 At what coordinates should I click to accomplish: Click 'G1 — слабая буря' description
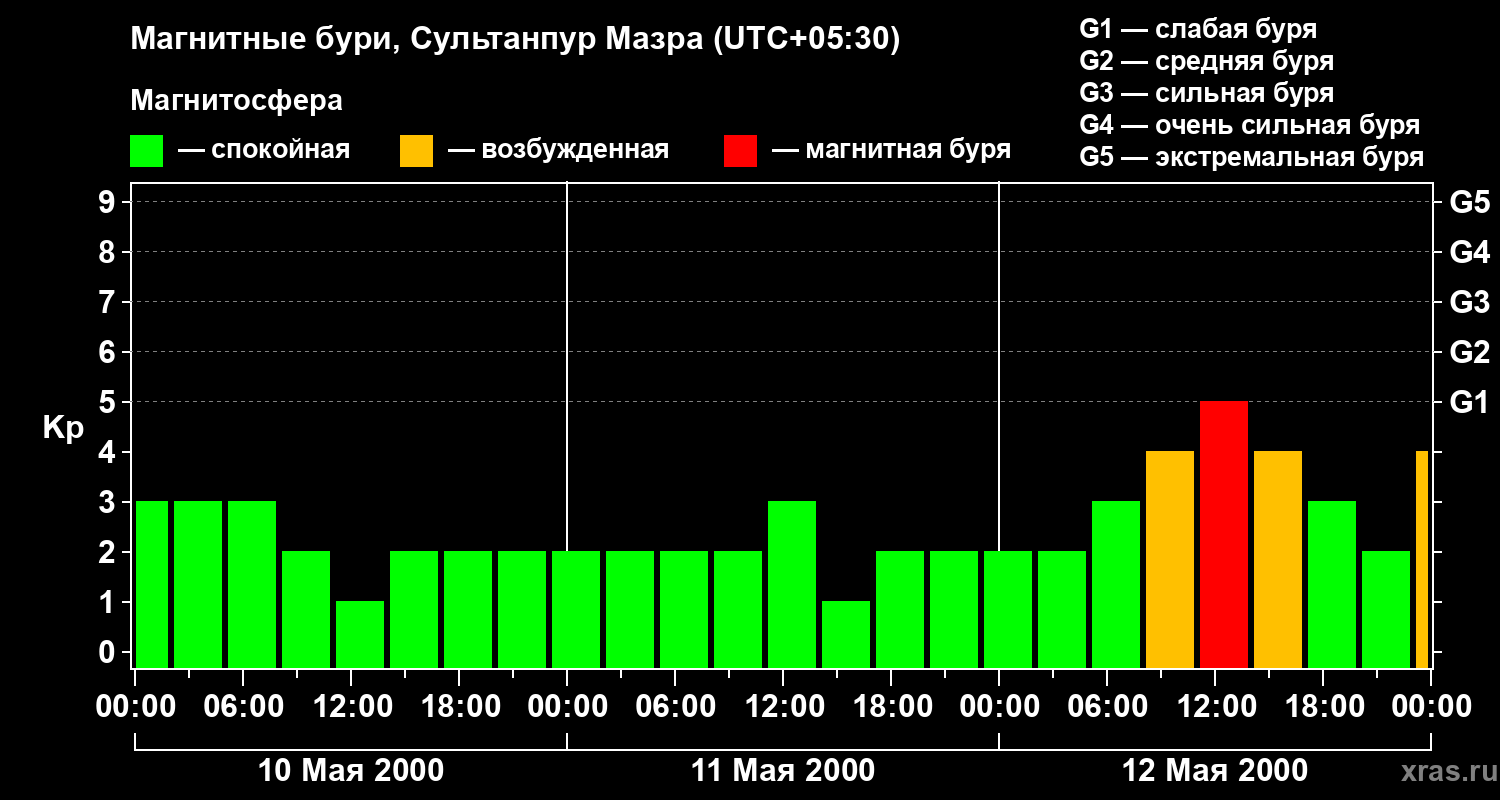1198,29
